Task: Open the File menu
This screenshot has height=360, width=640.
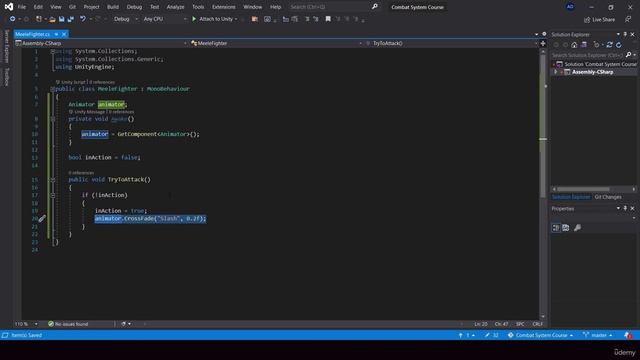Action: (22, 7)
